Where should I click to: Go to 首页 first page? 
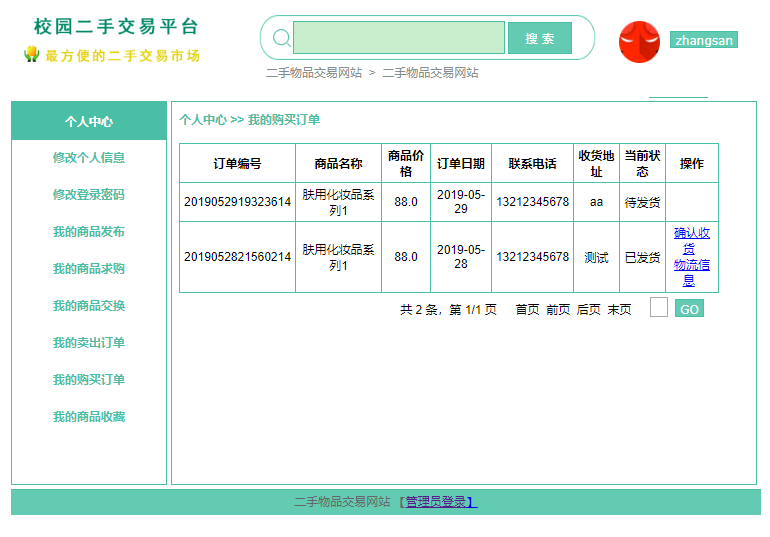point(527,309)
